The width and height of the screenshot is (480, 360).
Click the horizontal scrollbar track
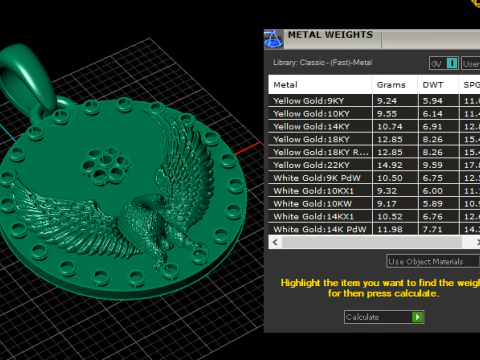(372, 242)
